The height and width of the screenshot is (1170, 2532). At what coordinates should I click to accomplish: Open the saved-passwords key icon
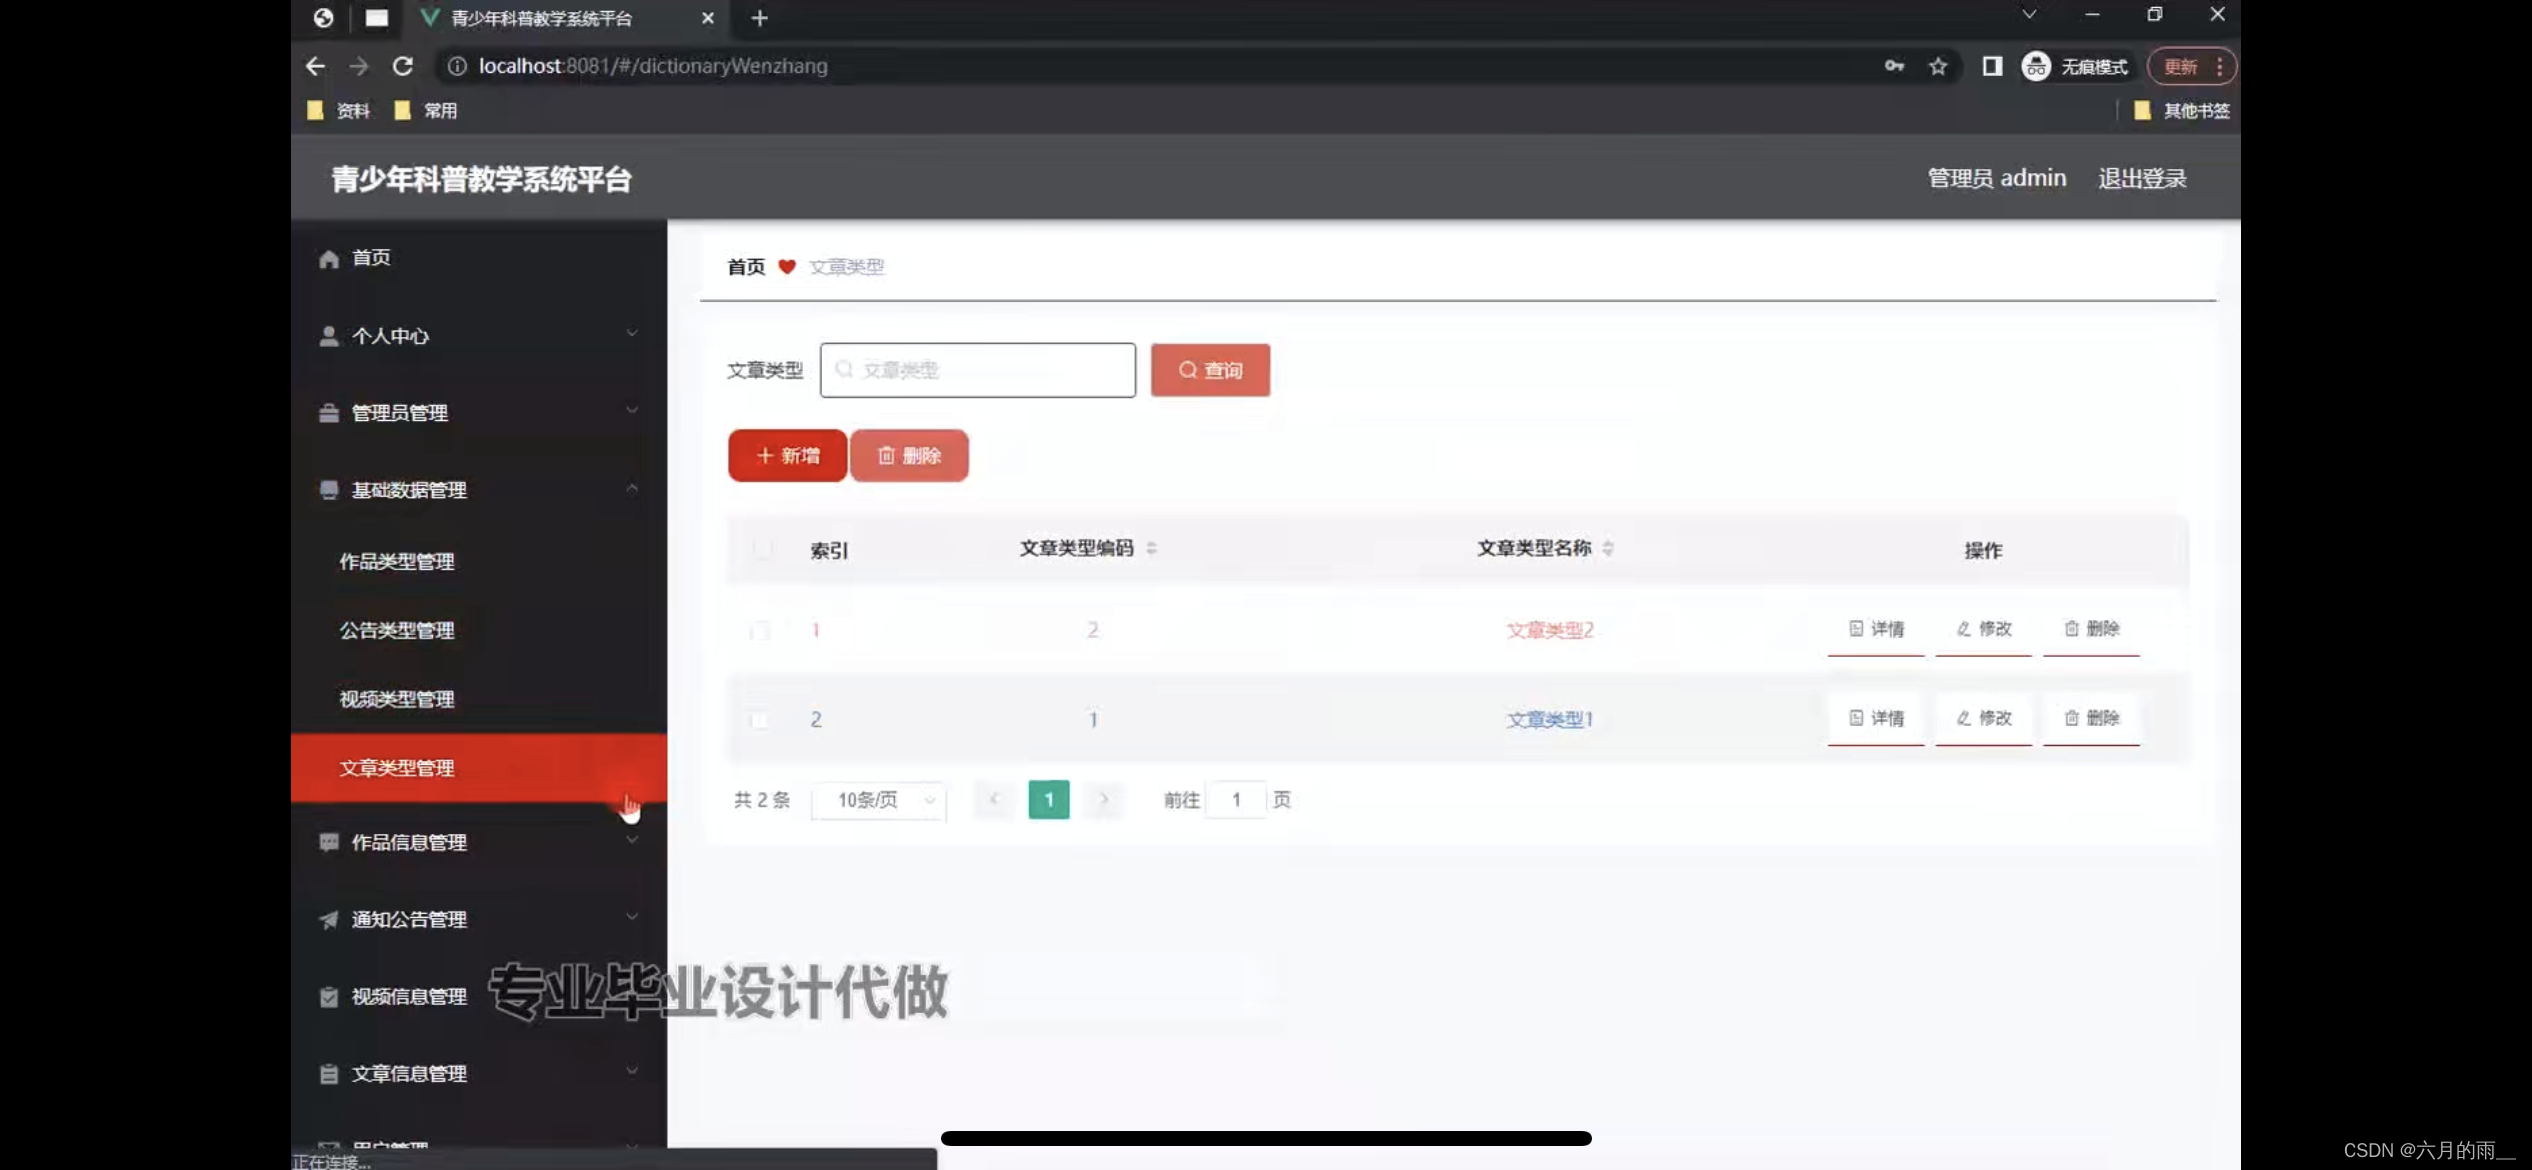pos(1894,66)
